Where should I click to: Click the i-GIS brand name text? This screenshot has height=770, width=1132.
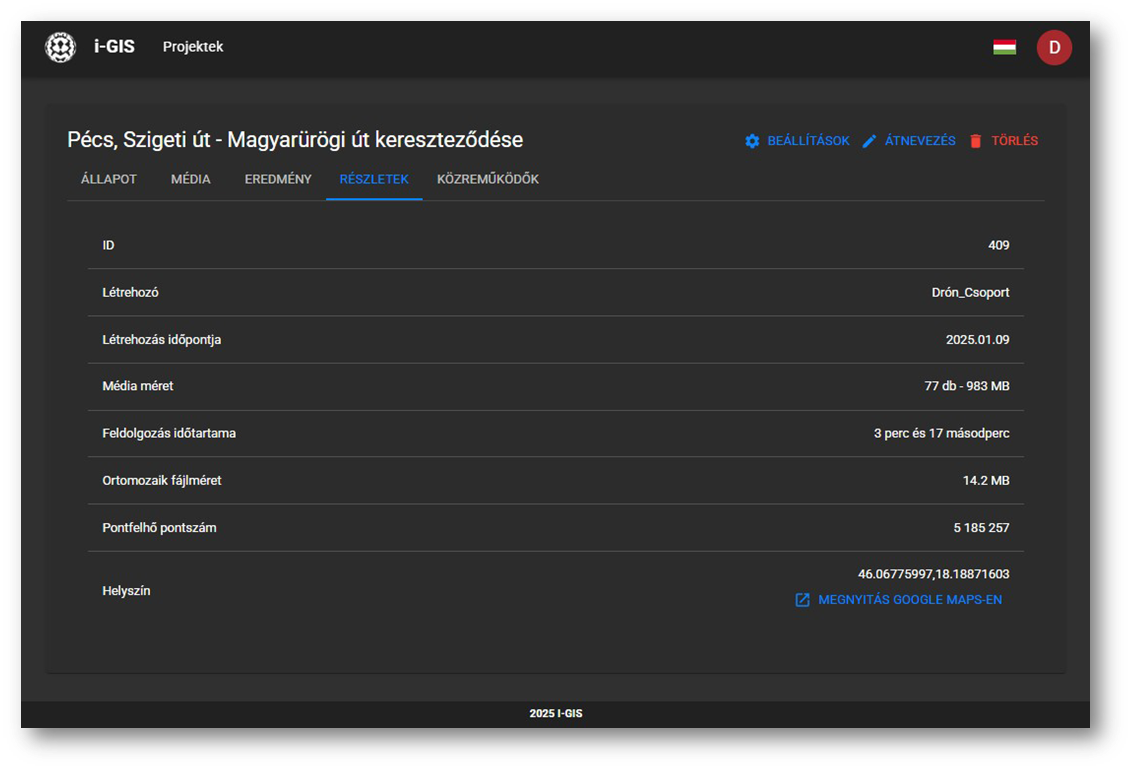pos(114,47)
